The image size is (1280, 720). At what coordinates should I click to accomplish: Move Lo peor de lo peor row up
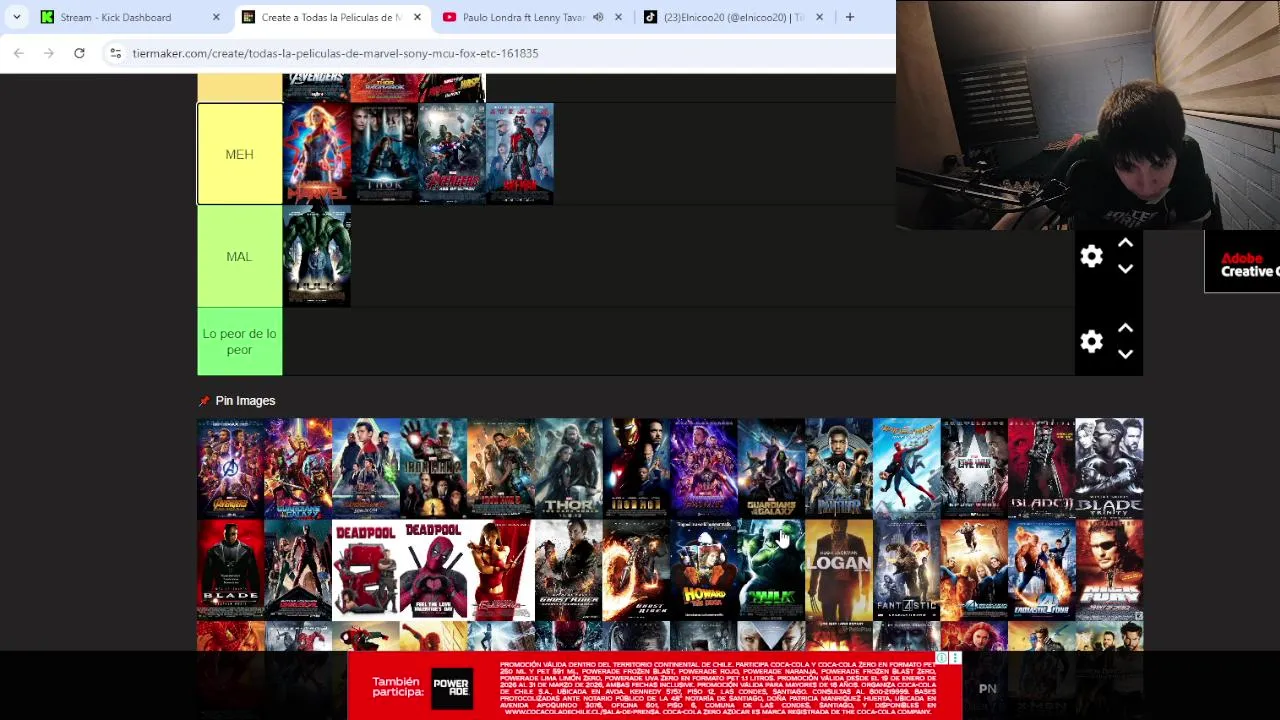1125,328
